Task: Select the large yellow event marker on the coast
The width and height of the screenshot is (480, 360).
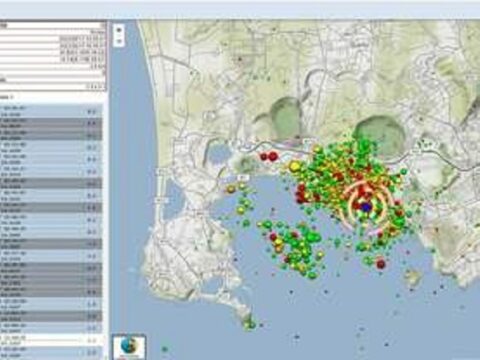Action: point(294,166)
